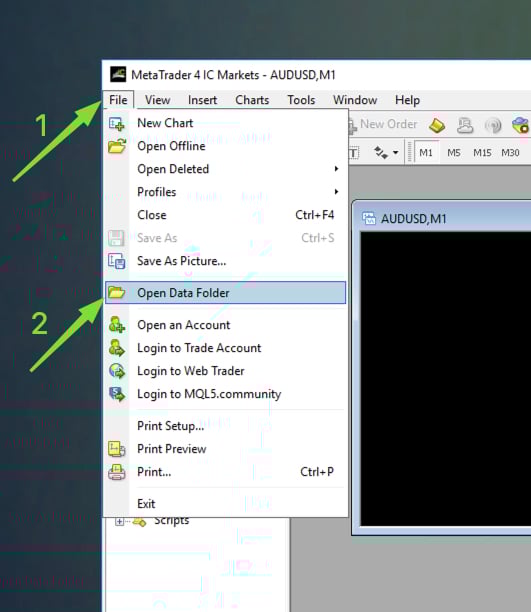Choose Open Offline from File menu

225,146
